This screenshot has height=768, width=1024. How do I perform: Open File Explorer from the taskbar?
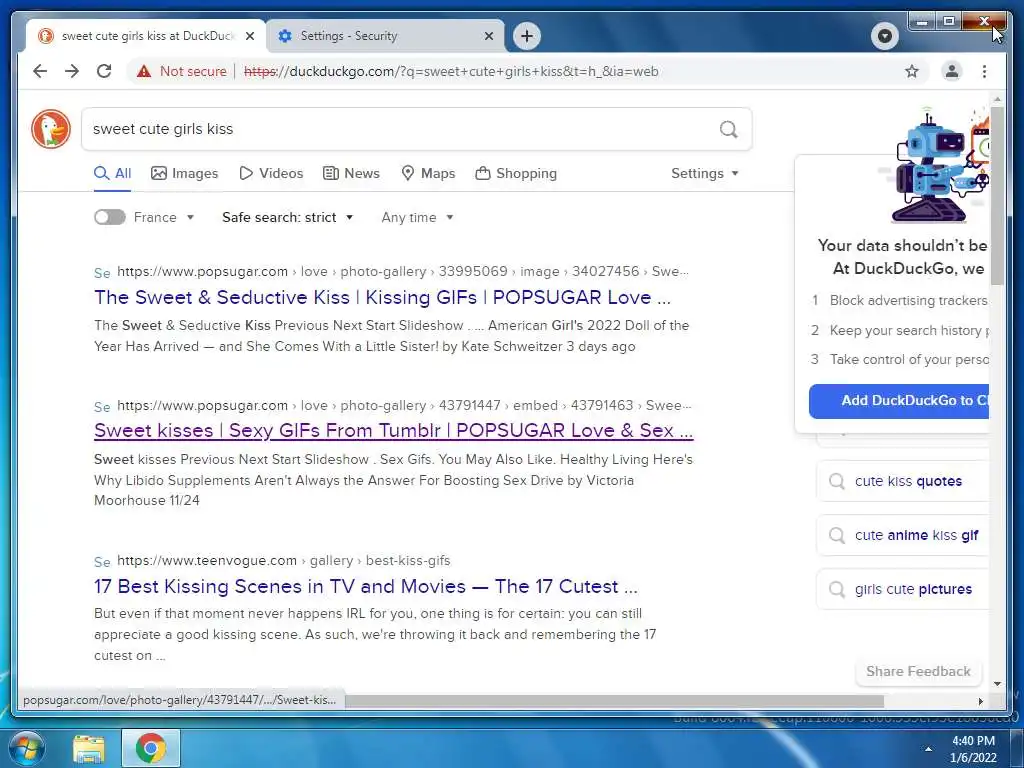pos(88,748)
